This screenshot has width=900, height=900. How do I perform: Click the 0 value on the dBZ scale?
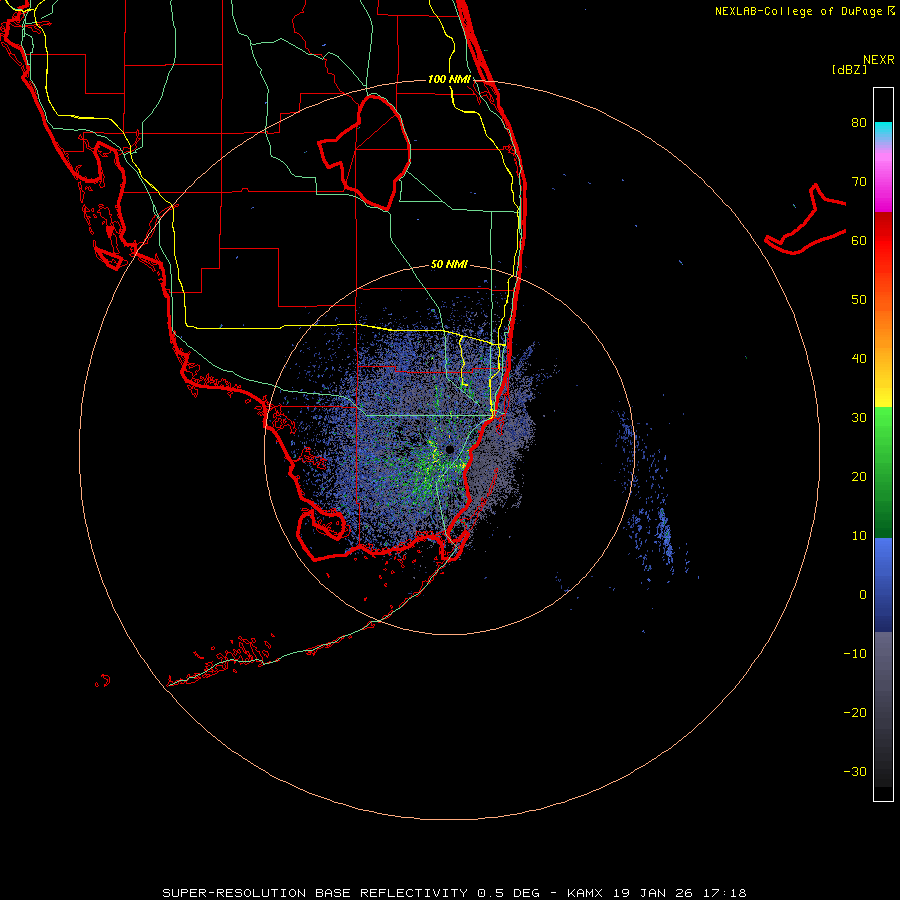(x=863, y=595)
